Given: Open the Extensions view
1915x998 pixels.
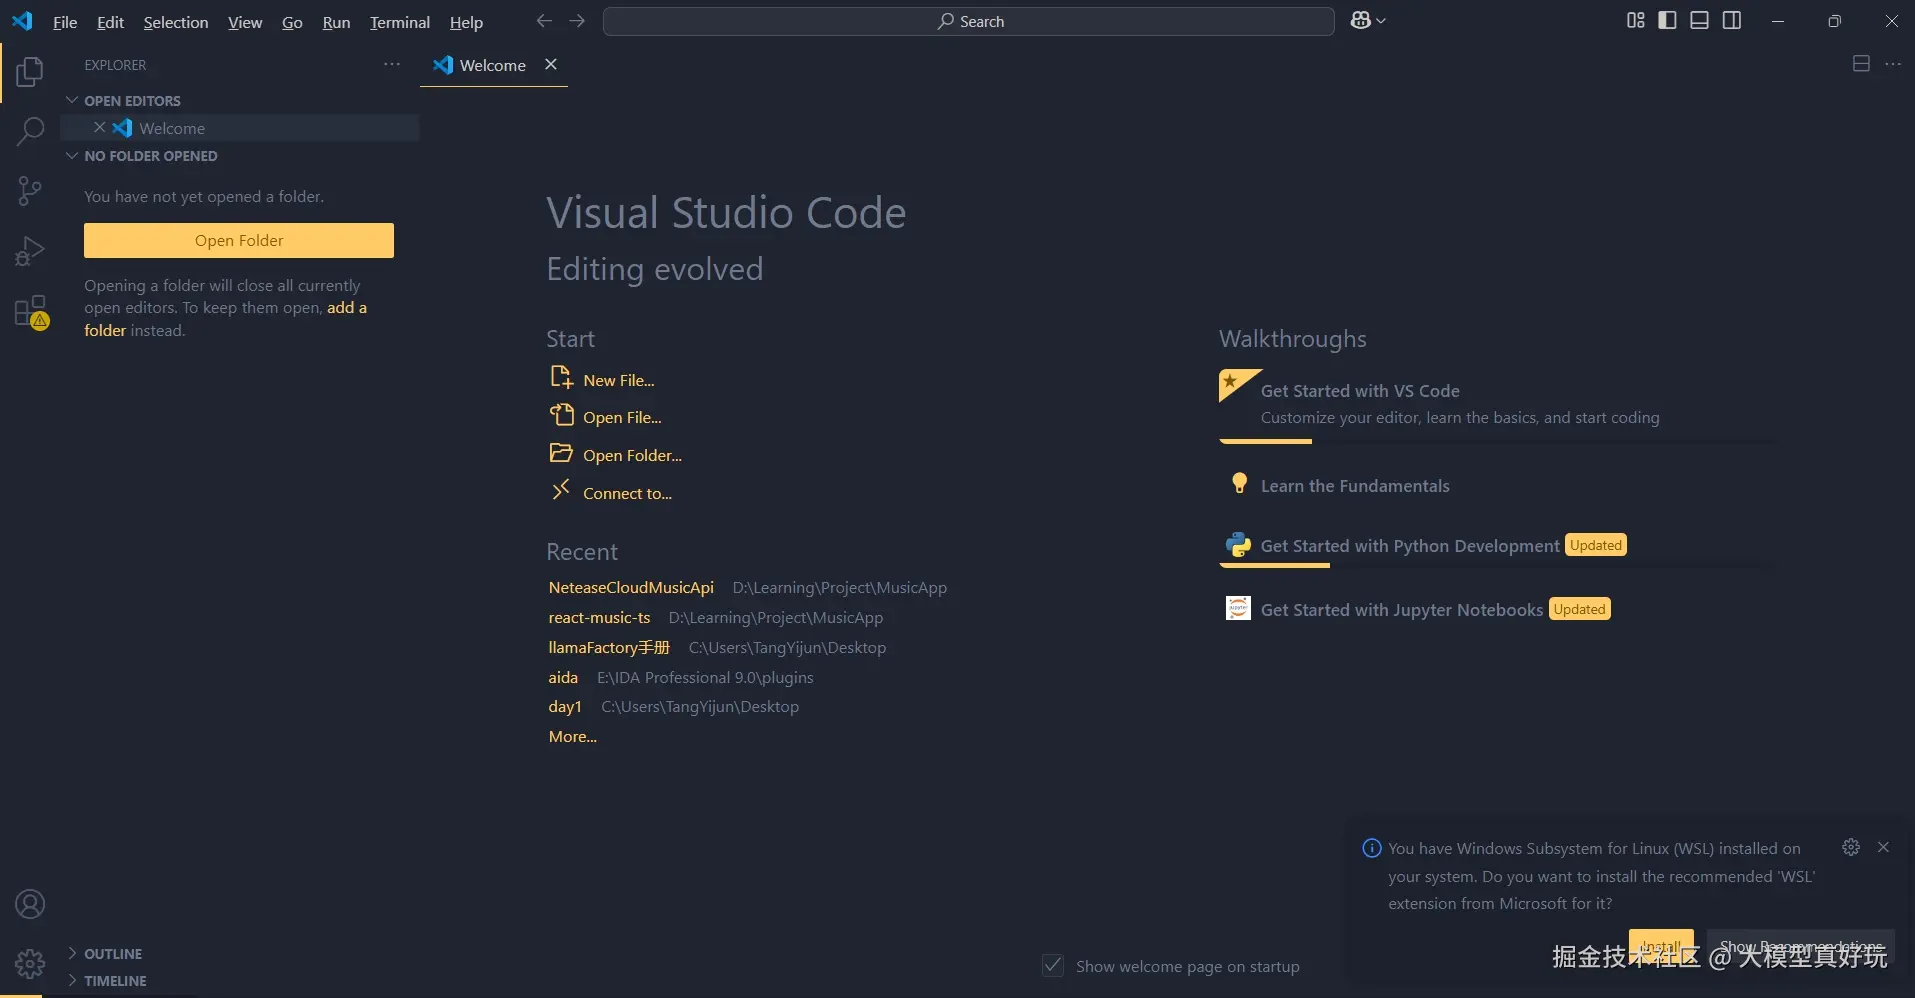Looking at the screenshot, I should [30, 311].
